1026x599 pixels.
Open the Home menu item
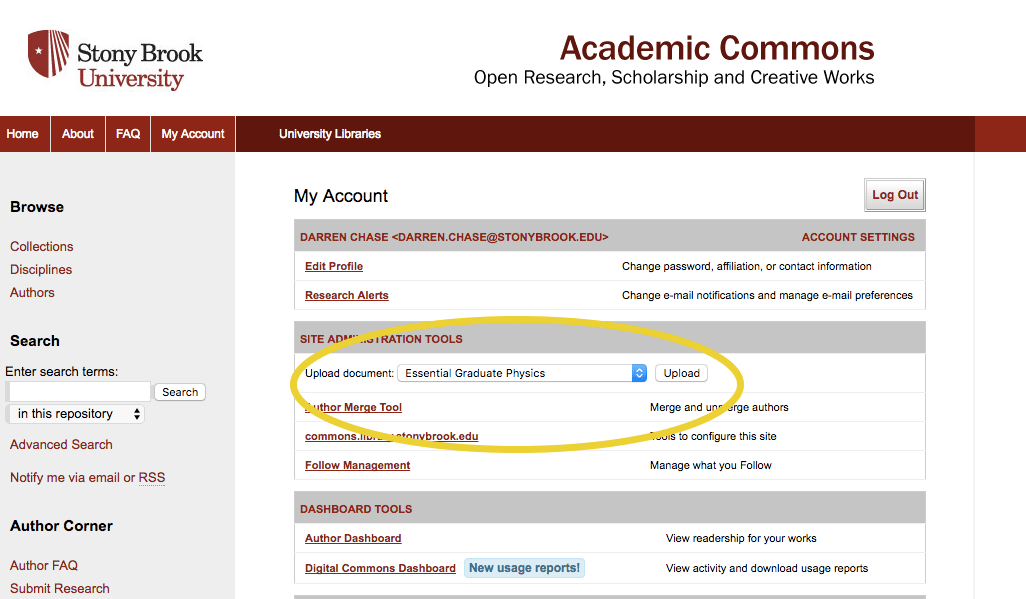click(23, 134)
